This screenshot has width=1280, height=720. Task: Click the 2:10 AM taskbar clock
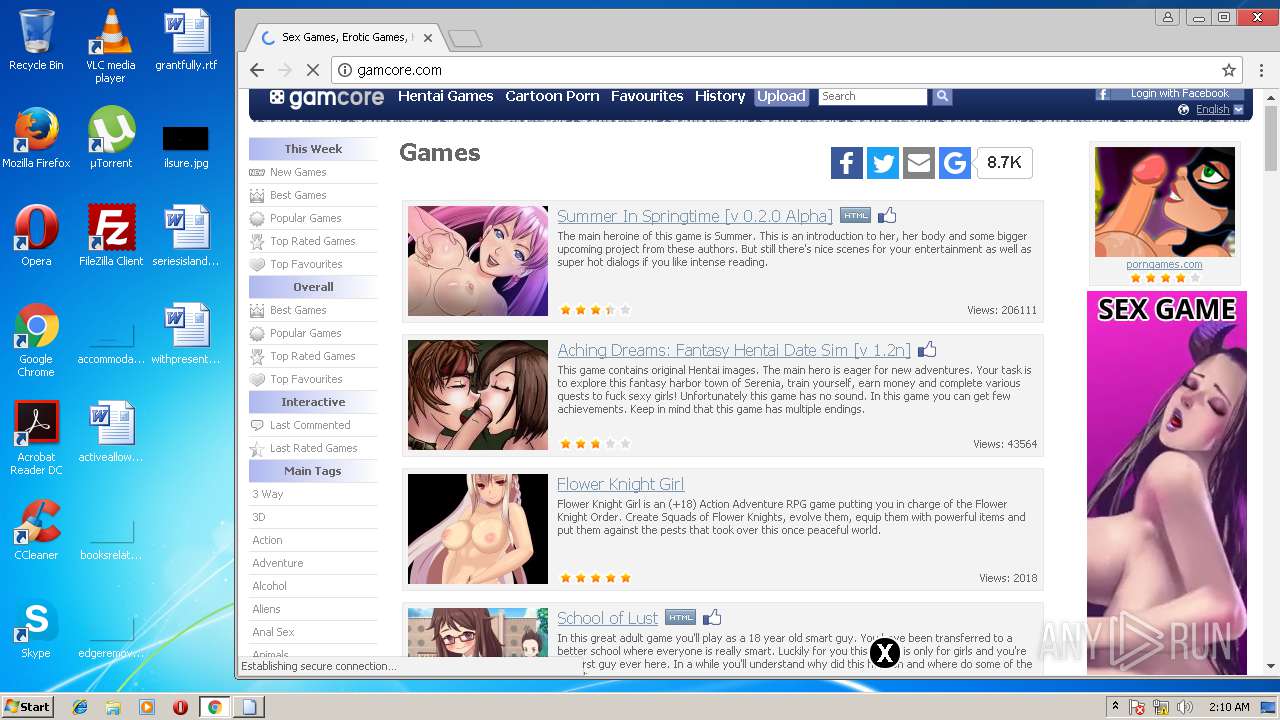click(1229, 707)
